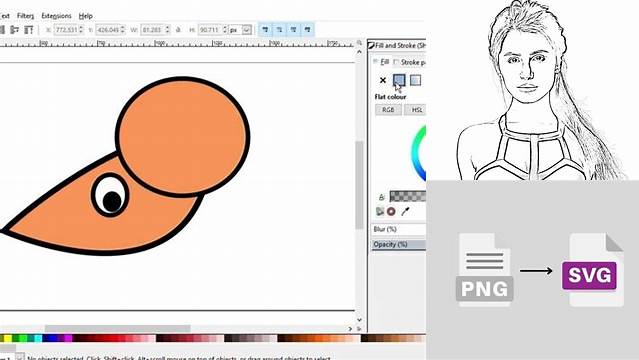
Task: Pick the yellow swatch in the palette
Action: click(x=8, y=338)
